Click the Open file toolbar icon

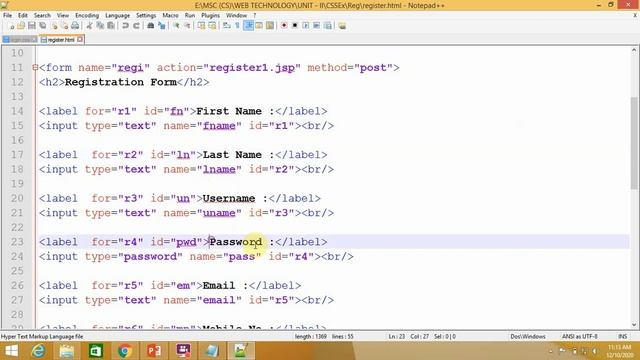tap(21, 26)
